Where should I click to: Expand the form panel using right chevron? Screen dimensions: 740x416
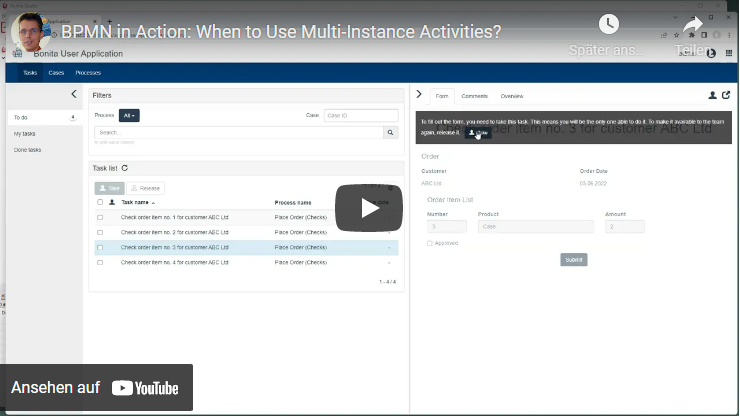419,94
